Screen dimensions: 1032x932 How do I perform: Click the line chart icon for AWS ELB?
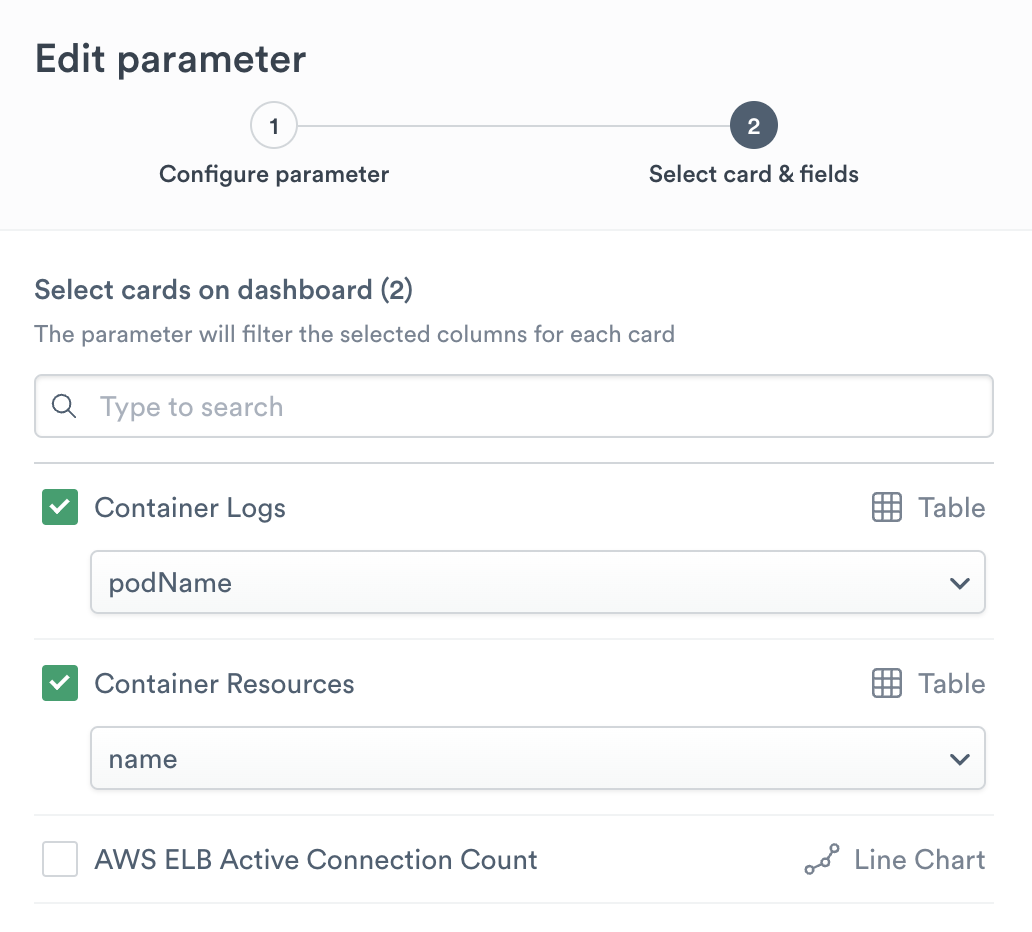point(822,860)
